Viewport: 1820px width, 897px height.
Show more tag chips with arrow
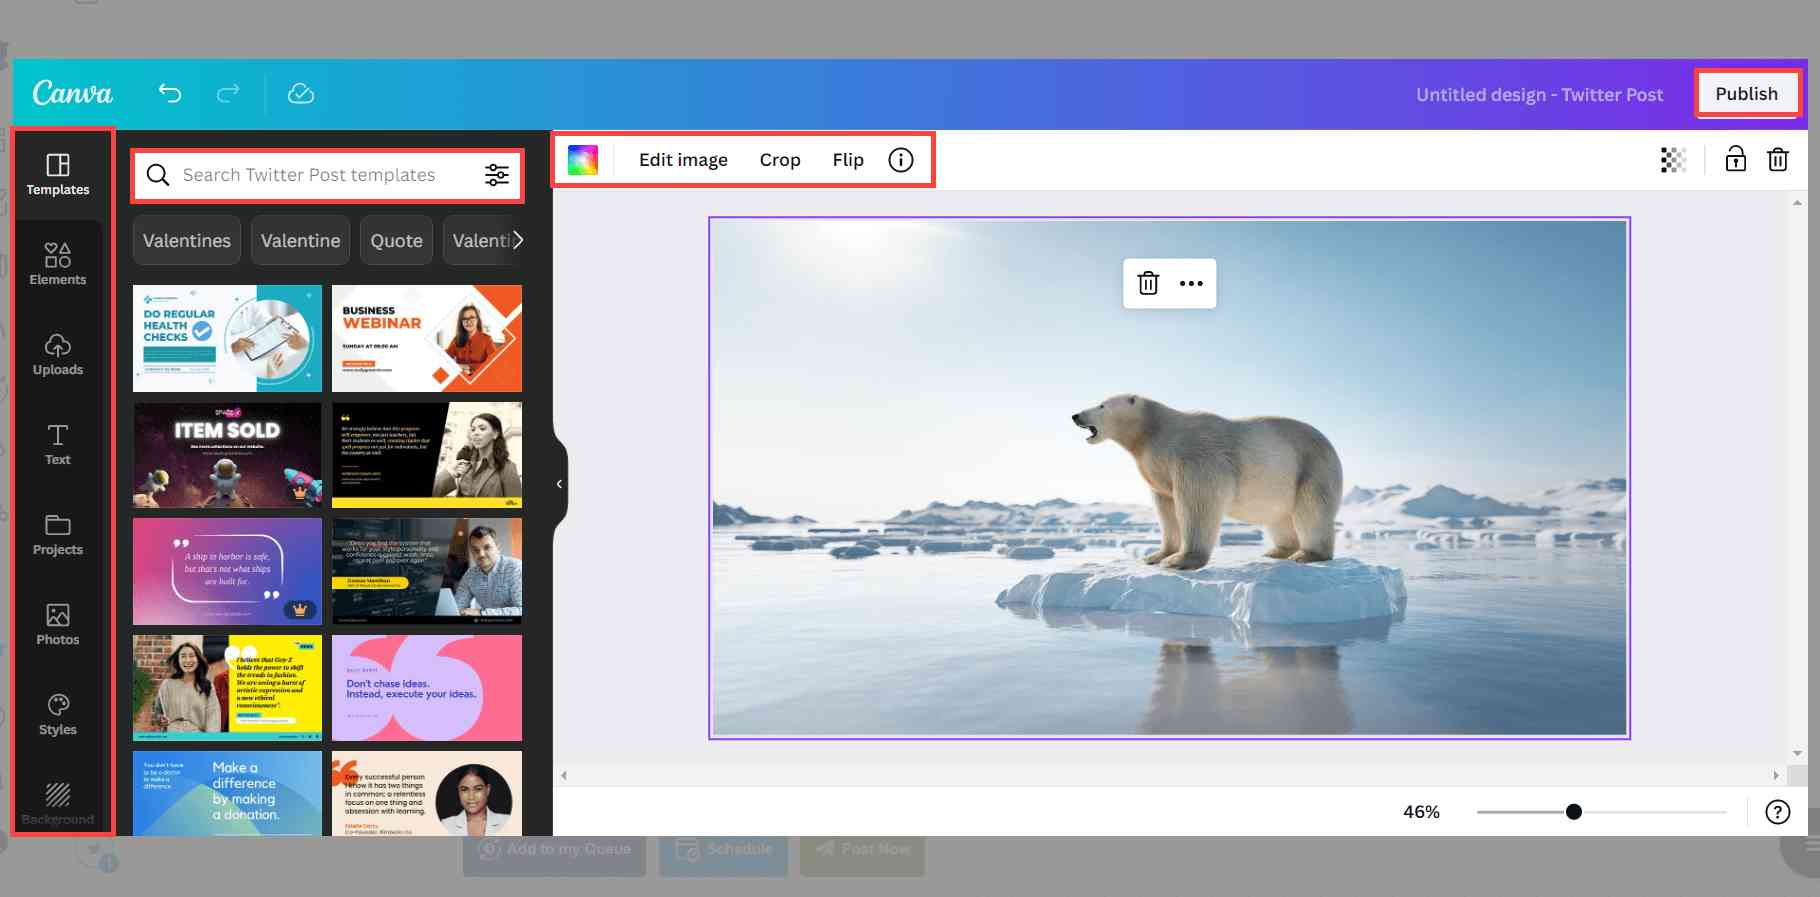(518, 240)
